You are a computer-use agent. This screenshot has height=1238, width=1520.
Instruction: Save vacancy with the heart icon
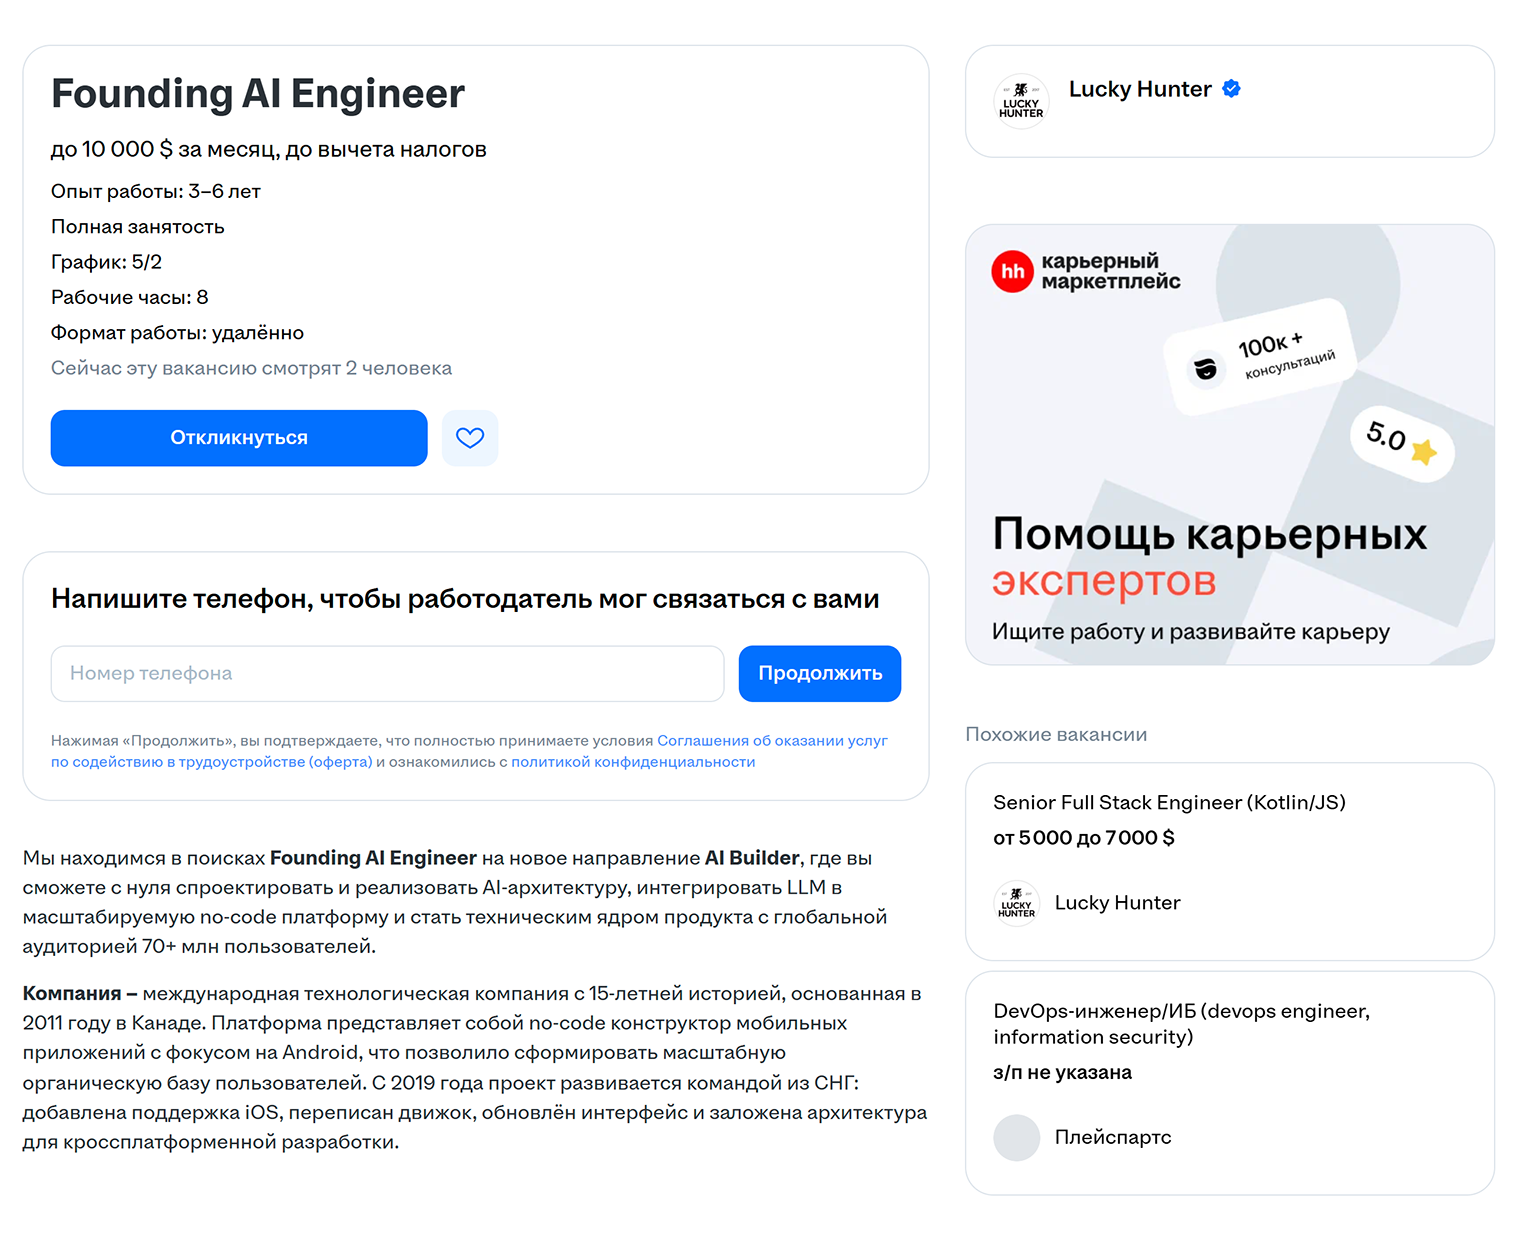pyautogui.click(x=470, y=438)
